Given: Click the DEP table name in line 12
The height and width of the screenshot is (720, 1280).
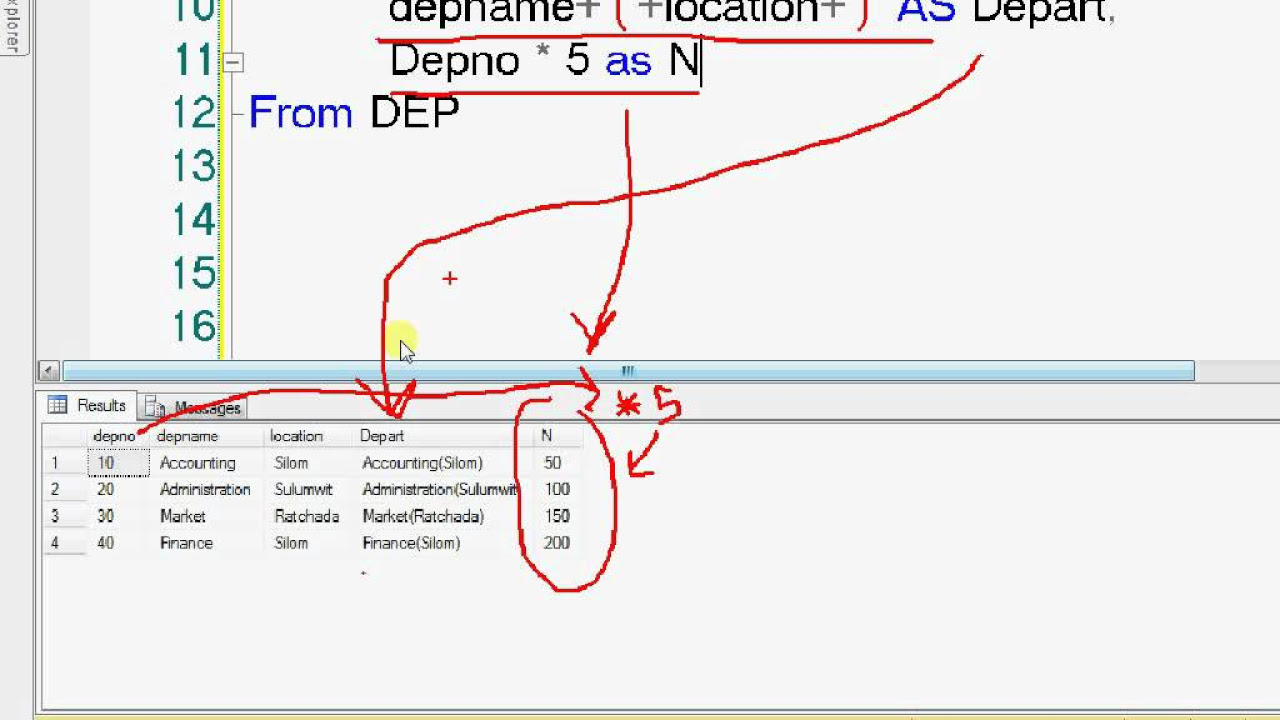Looking at the screenshot, I should [x=414, y=113].
